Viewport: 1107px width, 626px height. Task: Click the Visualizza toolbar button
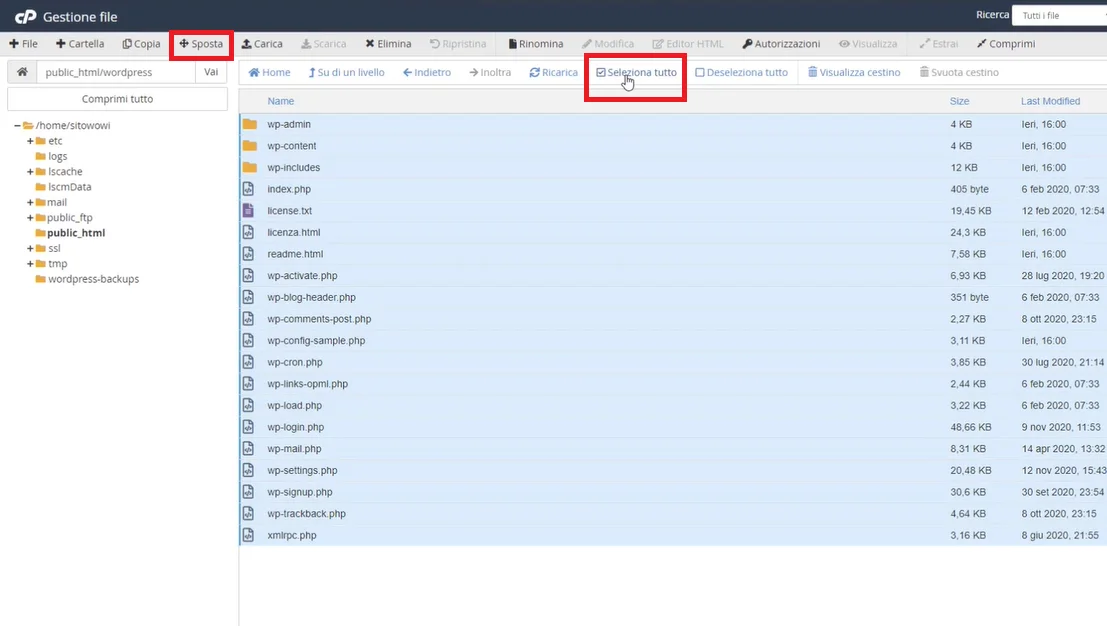tap(868, 44)
